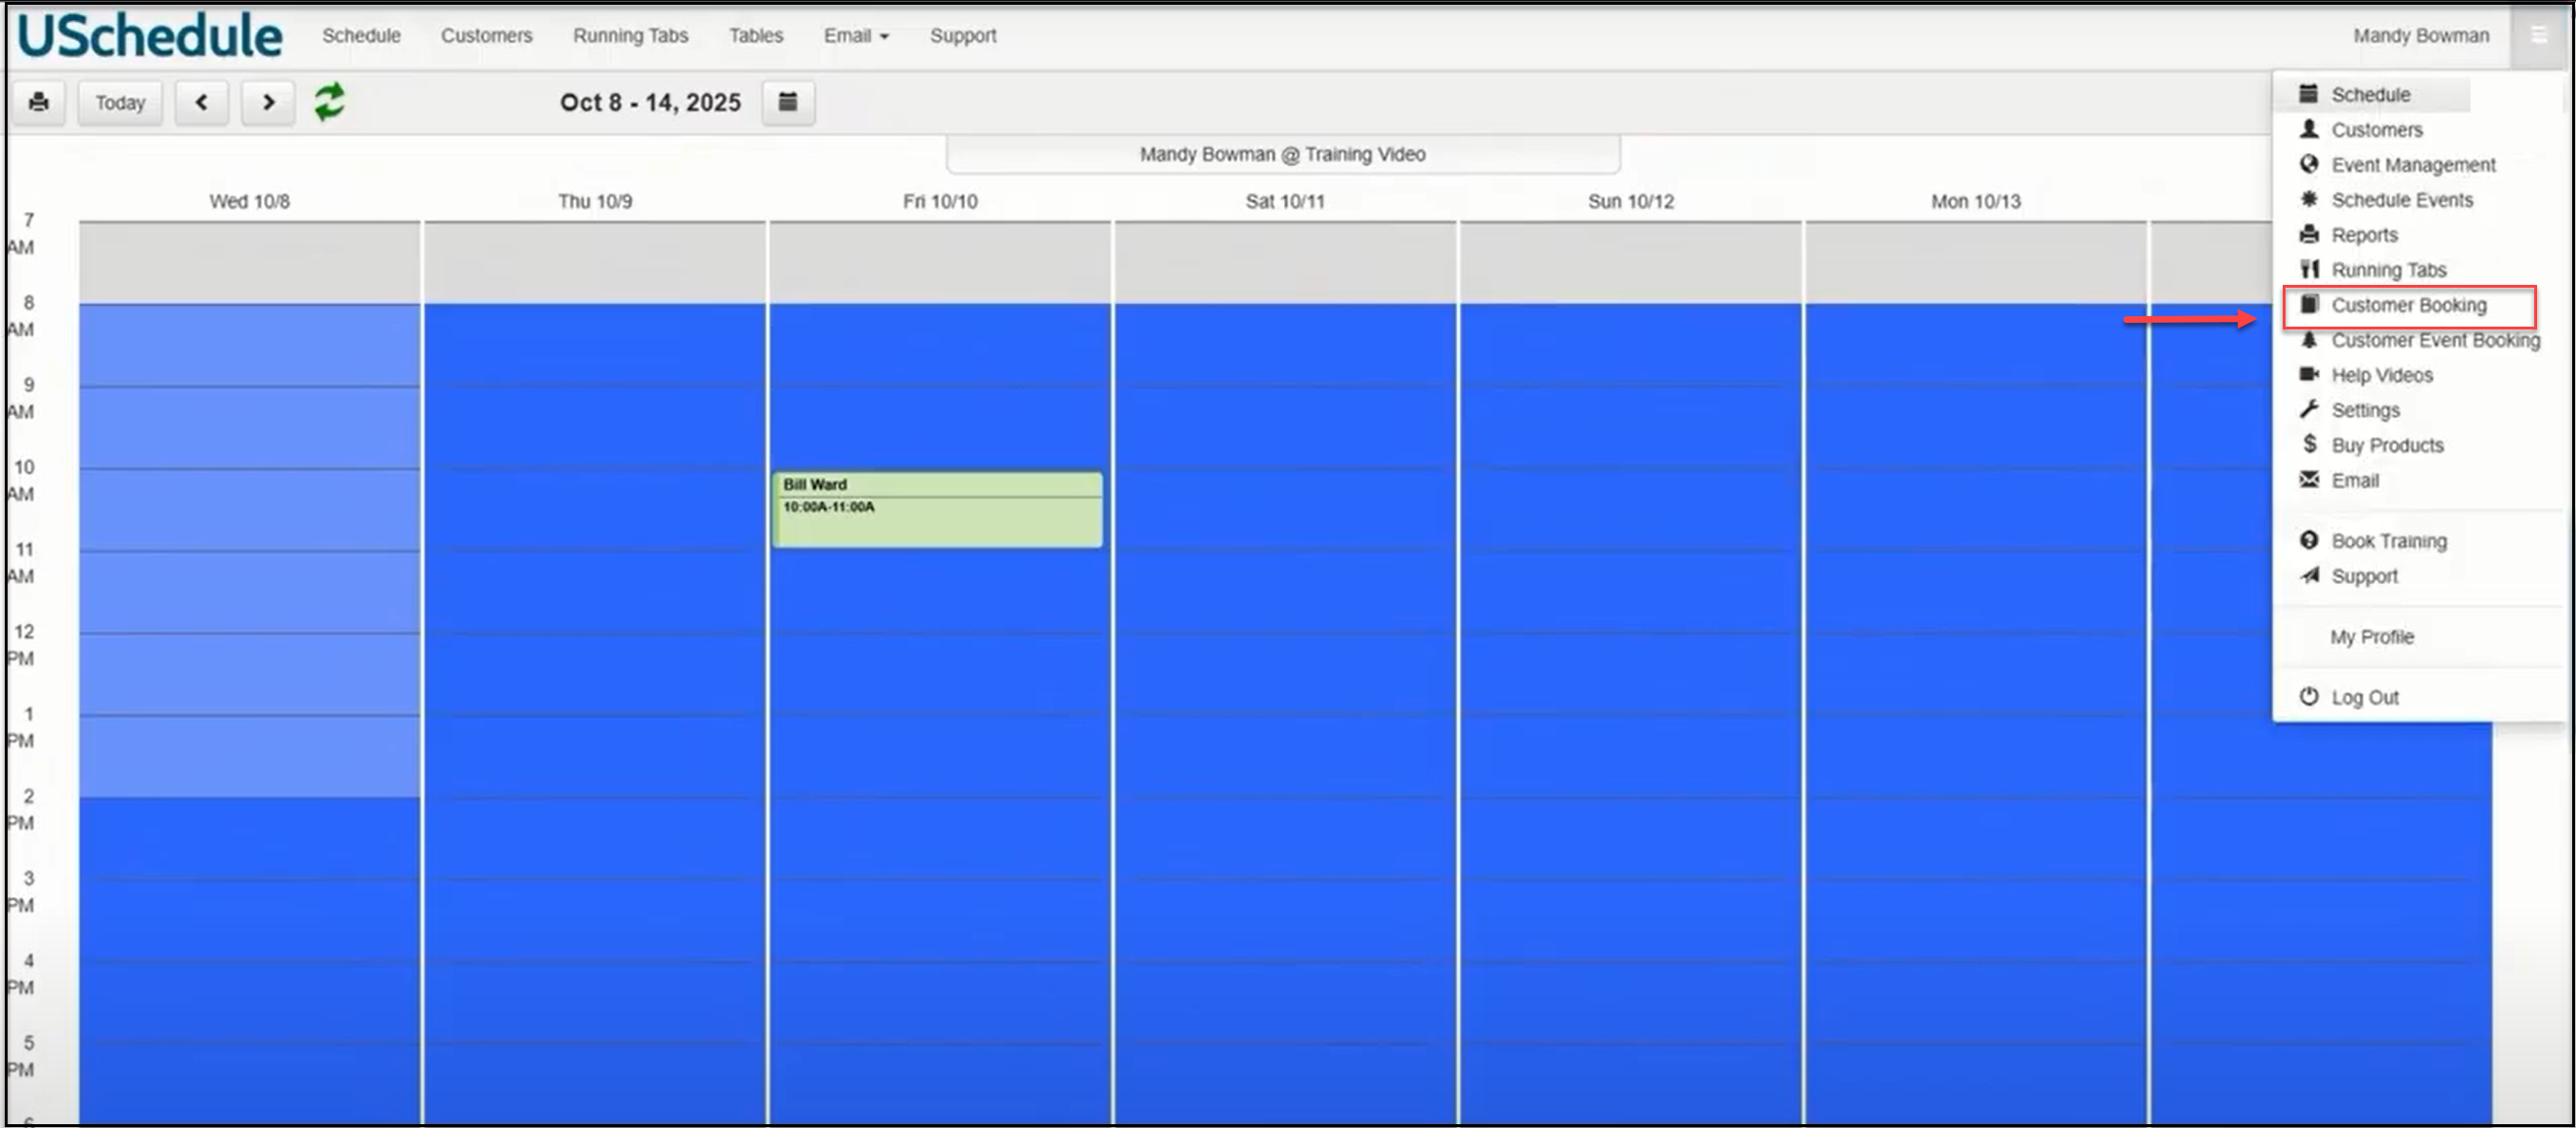The image size is (2576, 1128).
Task: Go to next week arrow
Action: [268, 102]
